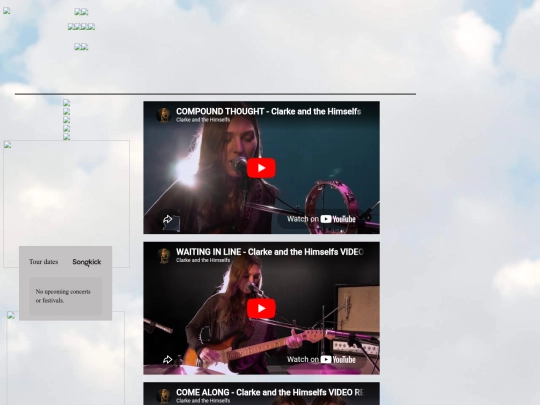
Task: Click channel avatar on COMPOUND THOUGHT video
Action: tap(164, 115)
